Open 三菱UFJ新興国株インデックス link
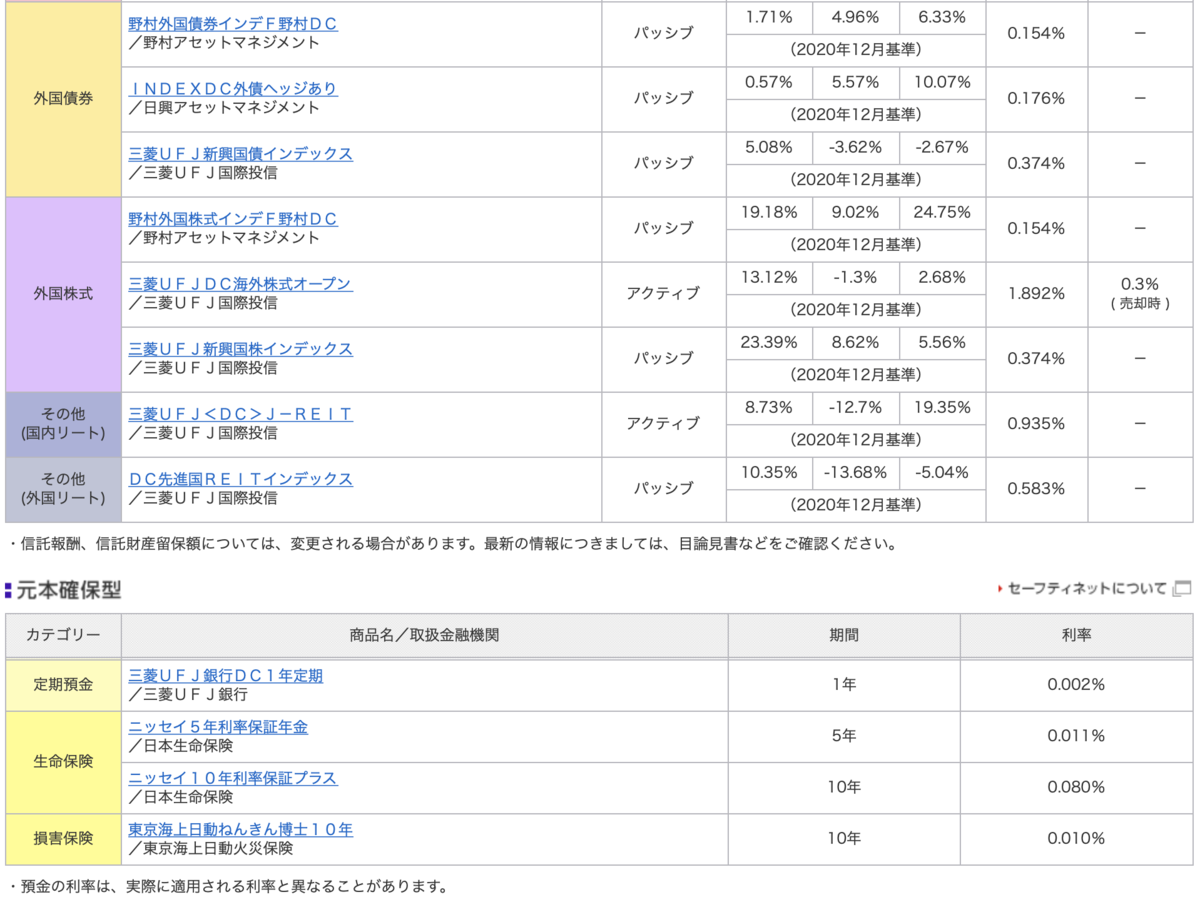Image resolution: width=1200 pixels, height=902 pixels. pyautogui.click(x=241, y=348)
